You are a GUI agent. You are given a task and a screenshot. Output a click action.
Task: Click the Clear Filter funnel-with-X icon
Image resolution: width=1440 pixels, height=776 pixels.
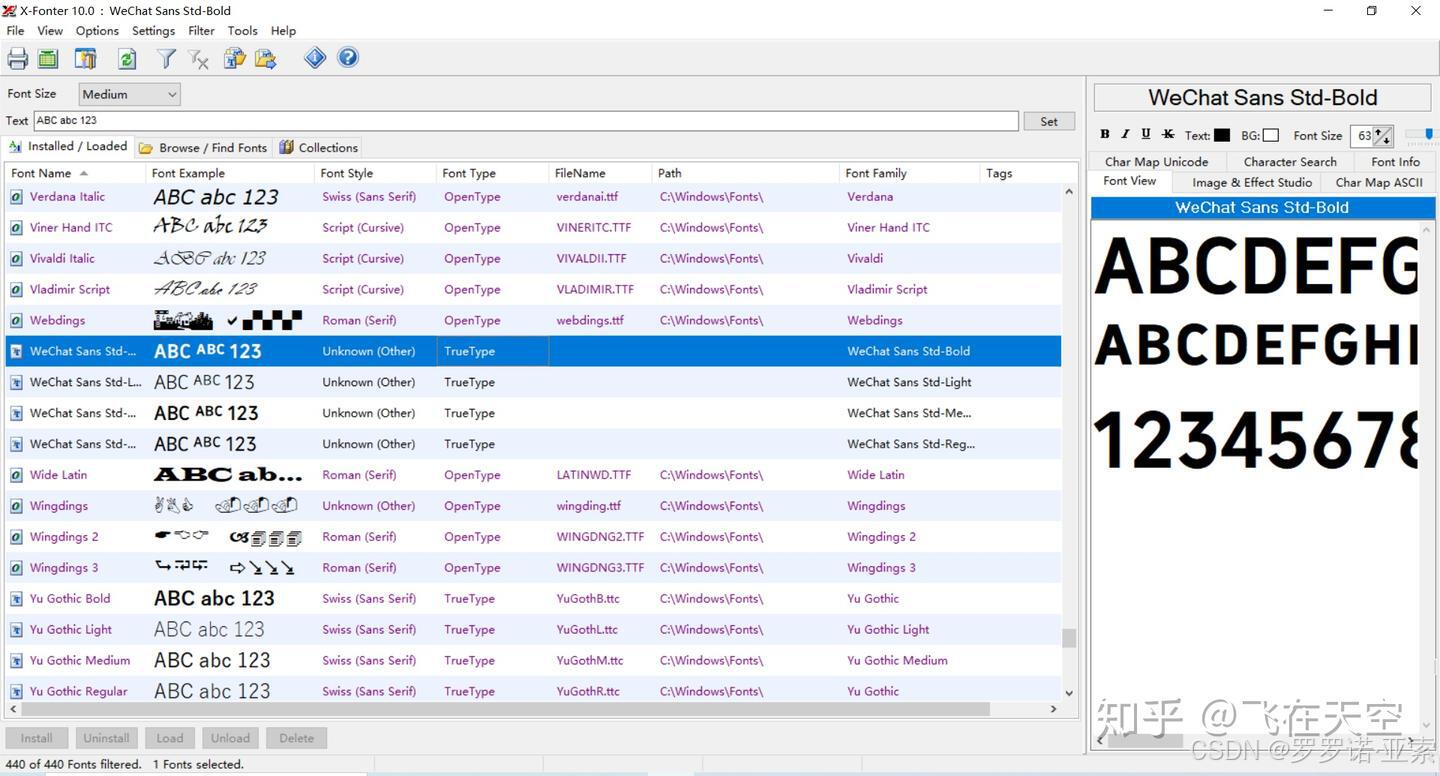tap(198, 59)
